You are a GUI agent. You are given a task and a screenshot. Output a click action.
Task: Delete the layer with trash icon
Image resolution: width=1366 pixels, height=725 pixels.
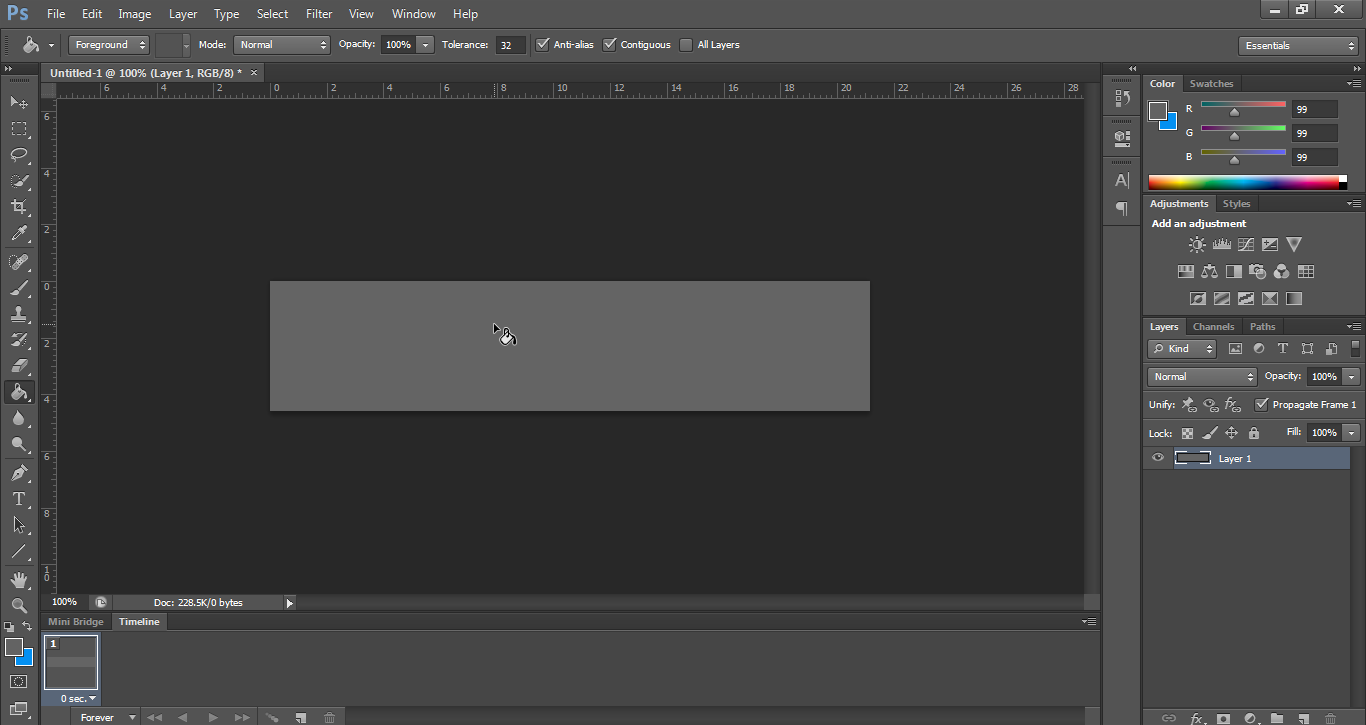[1330, 718]
